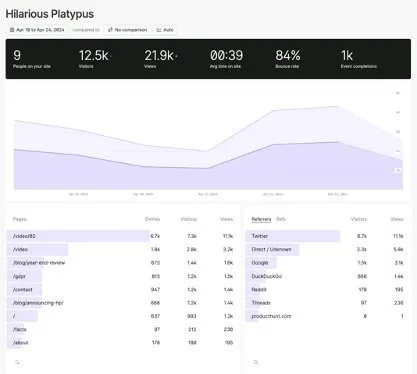Screen dimensions: 417x374
Task: Click the Pages column header
Action: pos(20,219)
